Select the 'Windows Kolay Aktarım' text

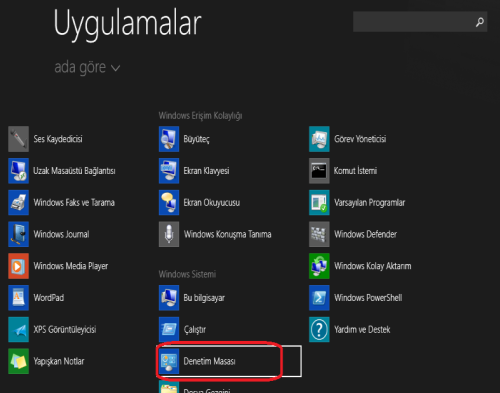pyautogui.click(x=373, y=266)
